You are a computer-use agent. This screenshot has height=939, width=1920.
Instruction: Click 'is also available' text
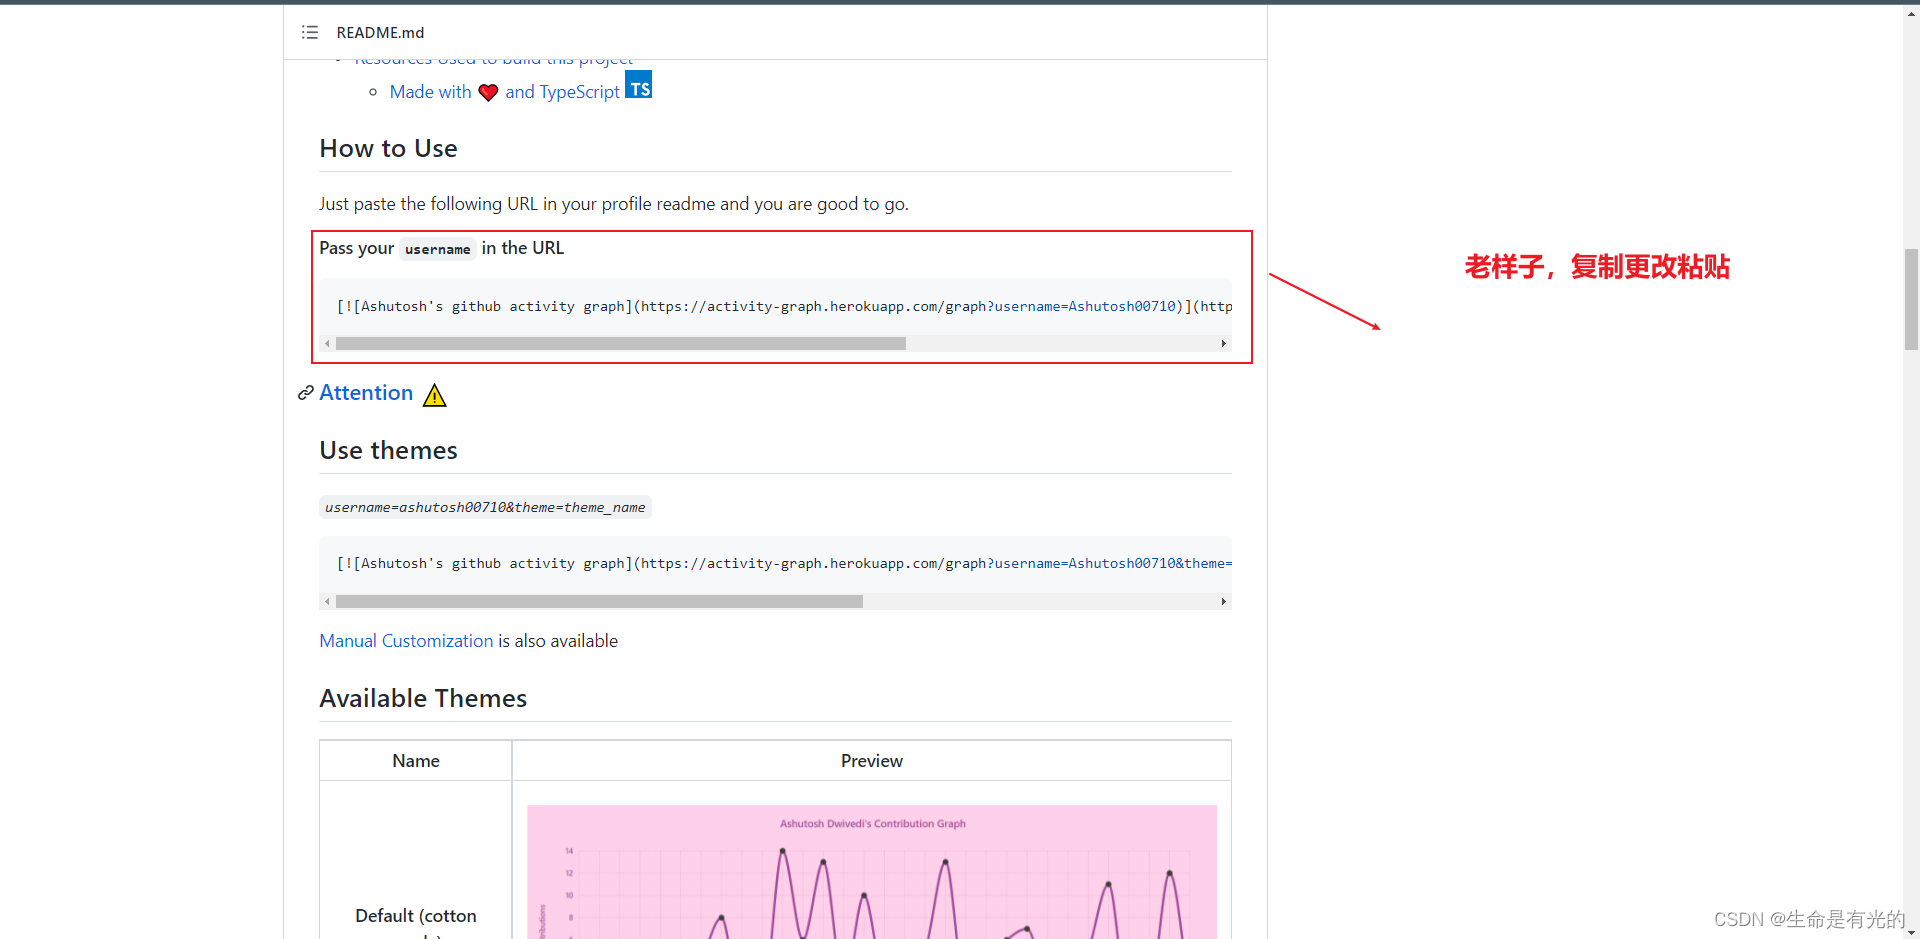pos(558,641)
